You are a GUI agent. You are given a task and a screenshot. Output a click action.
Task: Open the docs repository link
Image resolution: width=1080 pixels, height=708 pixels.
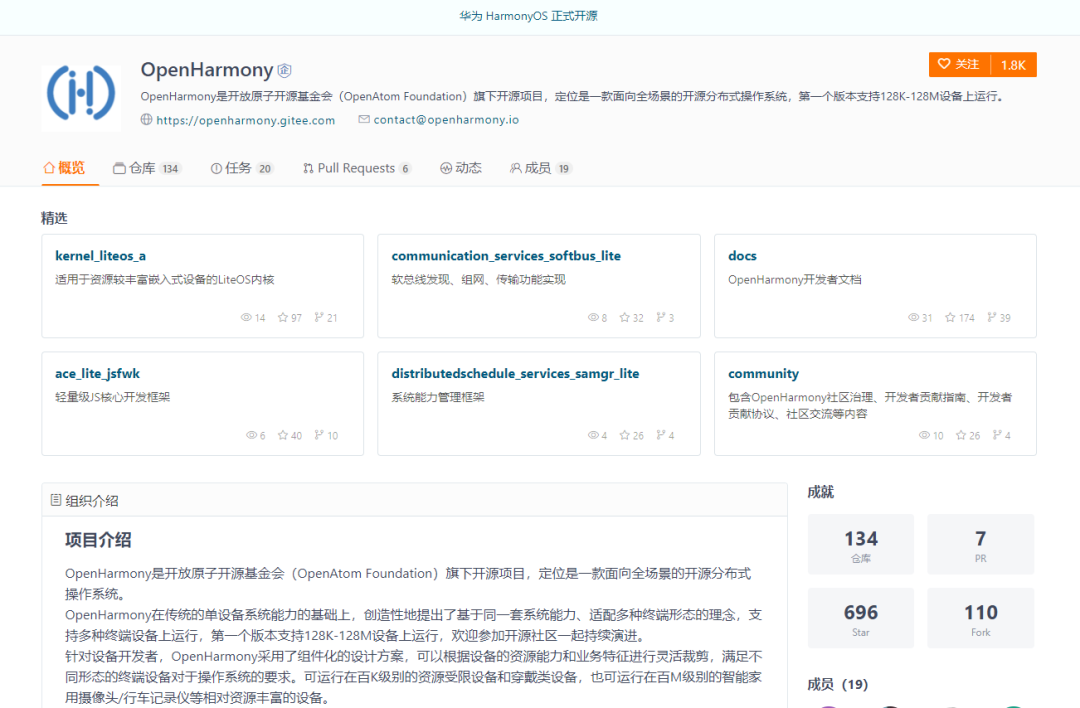(742, 256)
